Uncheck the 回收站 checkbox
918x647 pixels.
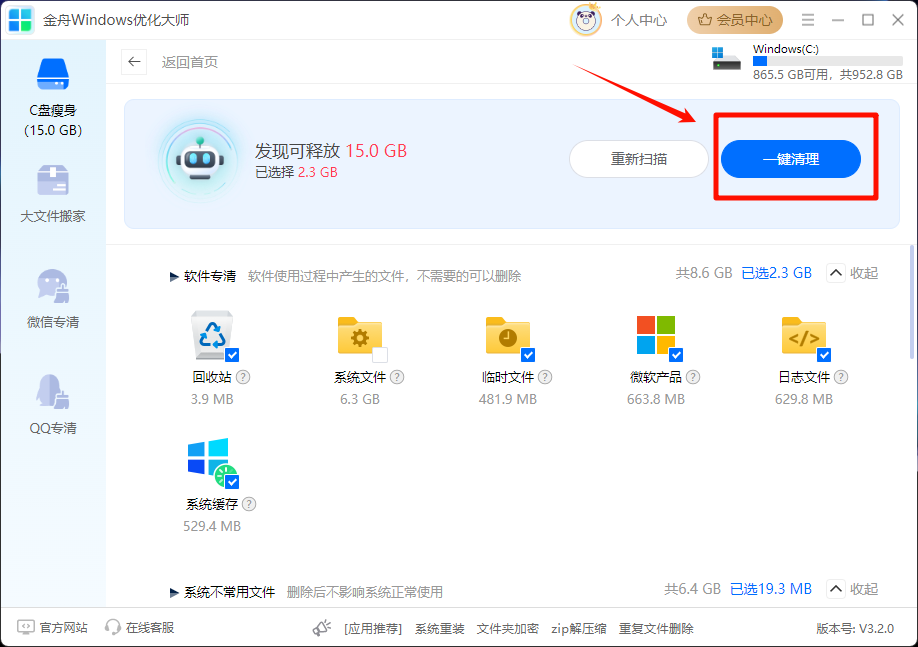point(232,355)
